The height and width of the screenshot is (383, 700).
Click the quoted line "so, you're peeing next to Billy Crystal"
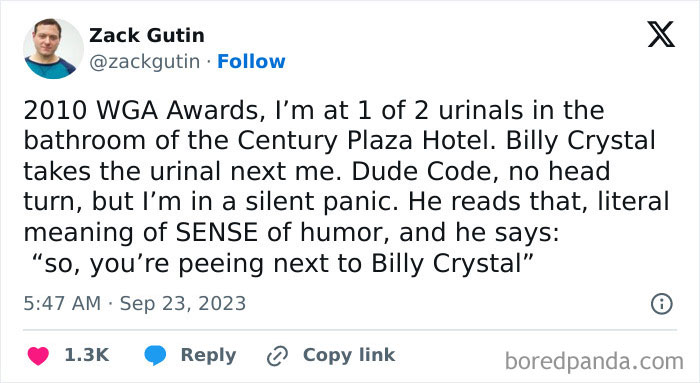pyautogui.click(x=283, y=263)
